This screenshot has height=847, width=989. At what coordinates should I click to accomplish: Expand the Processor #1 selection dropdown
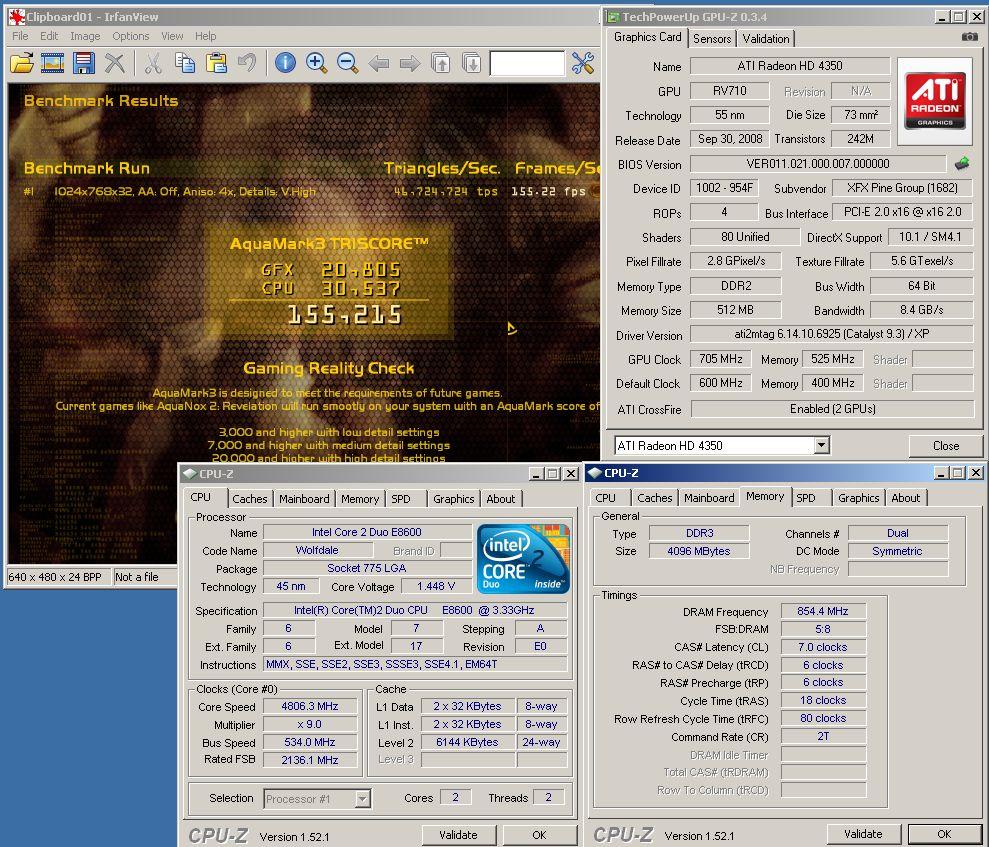pyautogui.click(x=362, y=799)
